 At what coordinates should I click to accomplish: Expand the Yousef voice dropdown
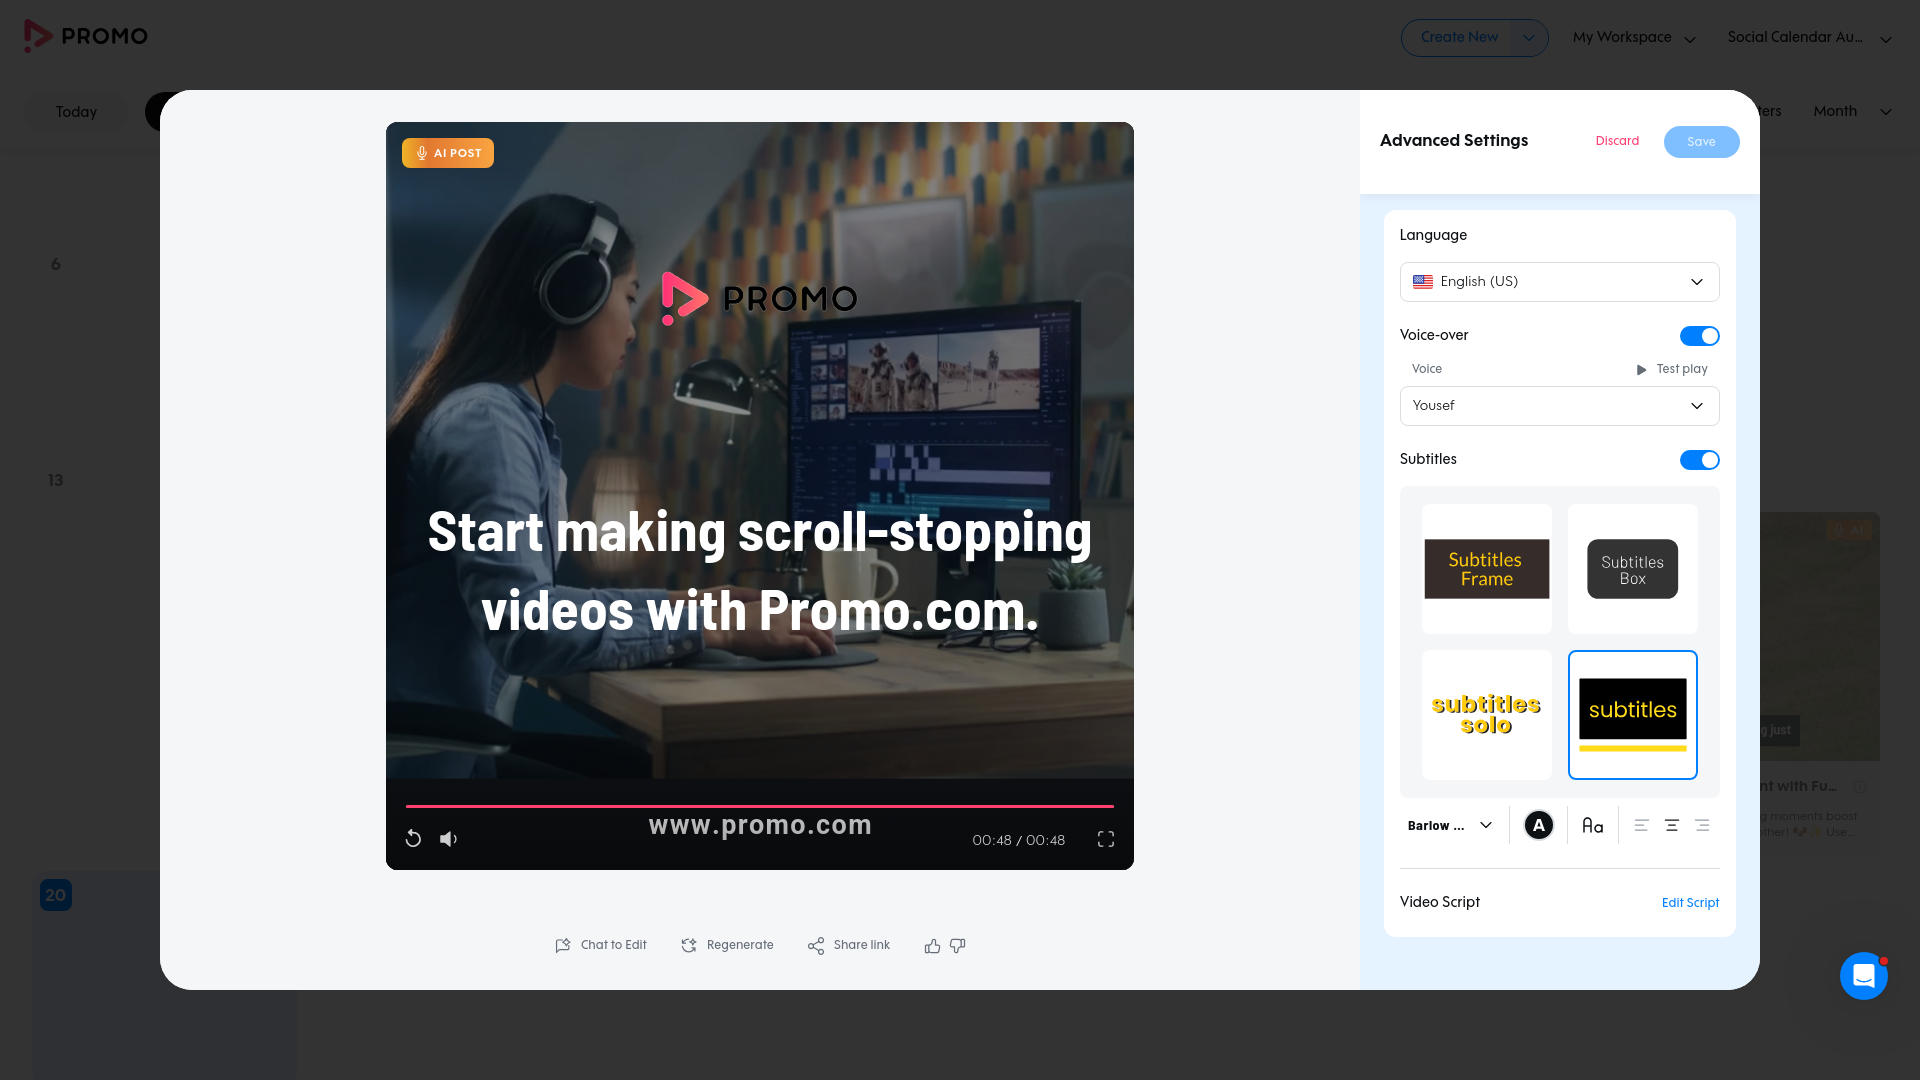tap(1559, 406)
